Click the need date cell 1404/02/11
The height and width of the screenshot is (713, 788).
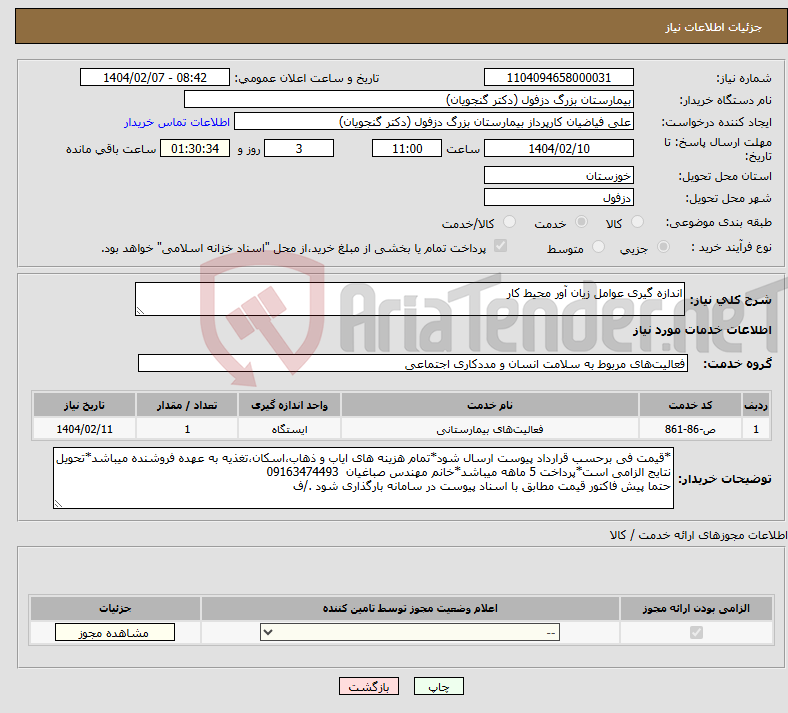click(84, 429)
